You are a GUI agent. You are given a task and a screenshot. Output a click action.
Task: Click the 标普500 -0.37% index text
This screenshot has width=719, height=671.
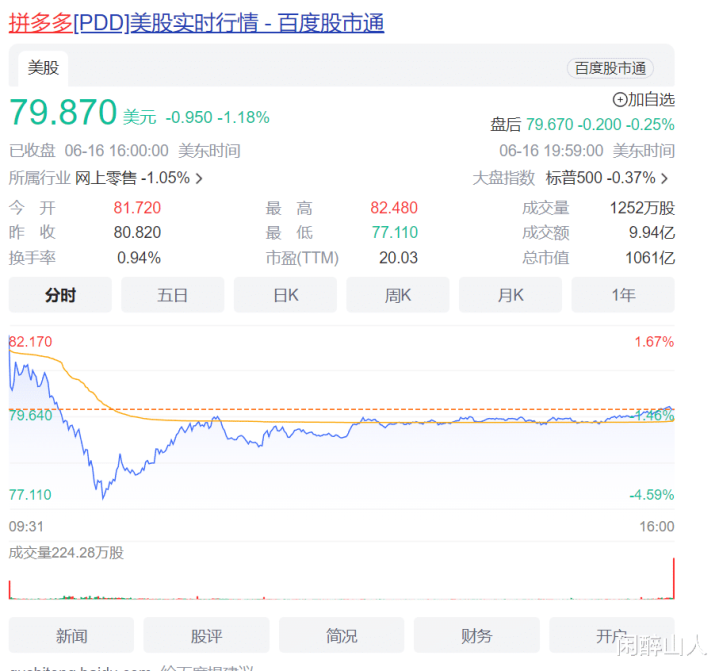point(600,178)
